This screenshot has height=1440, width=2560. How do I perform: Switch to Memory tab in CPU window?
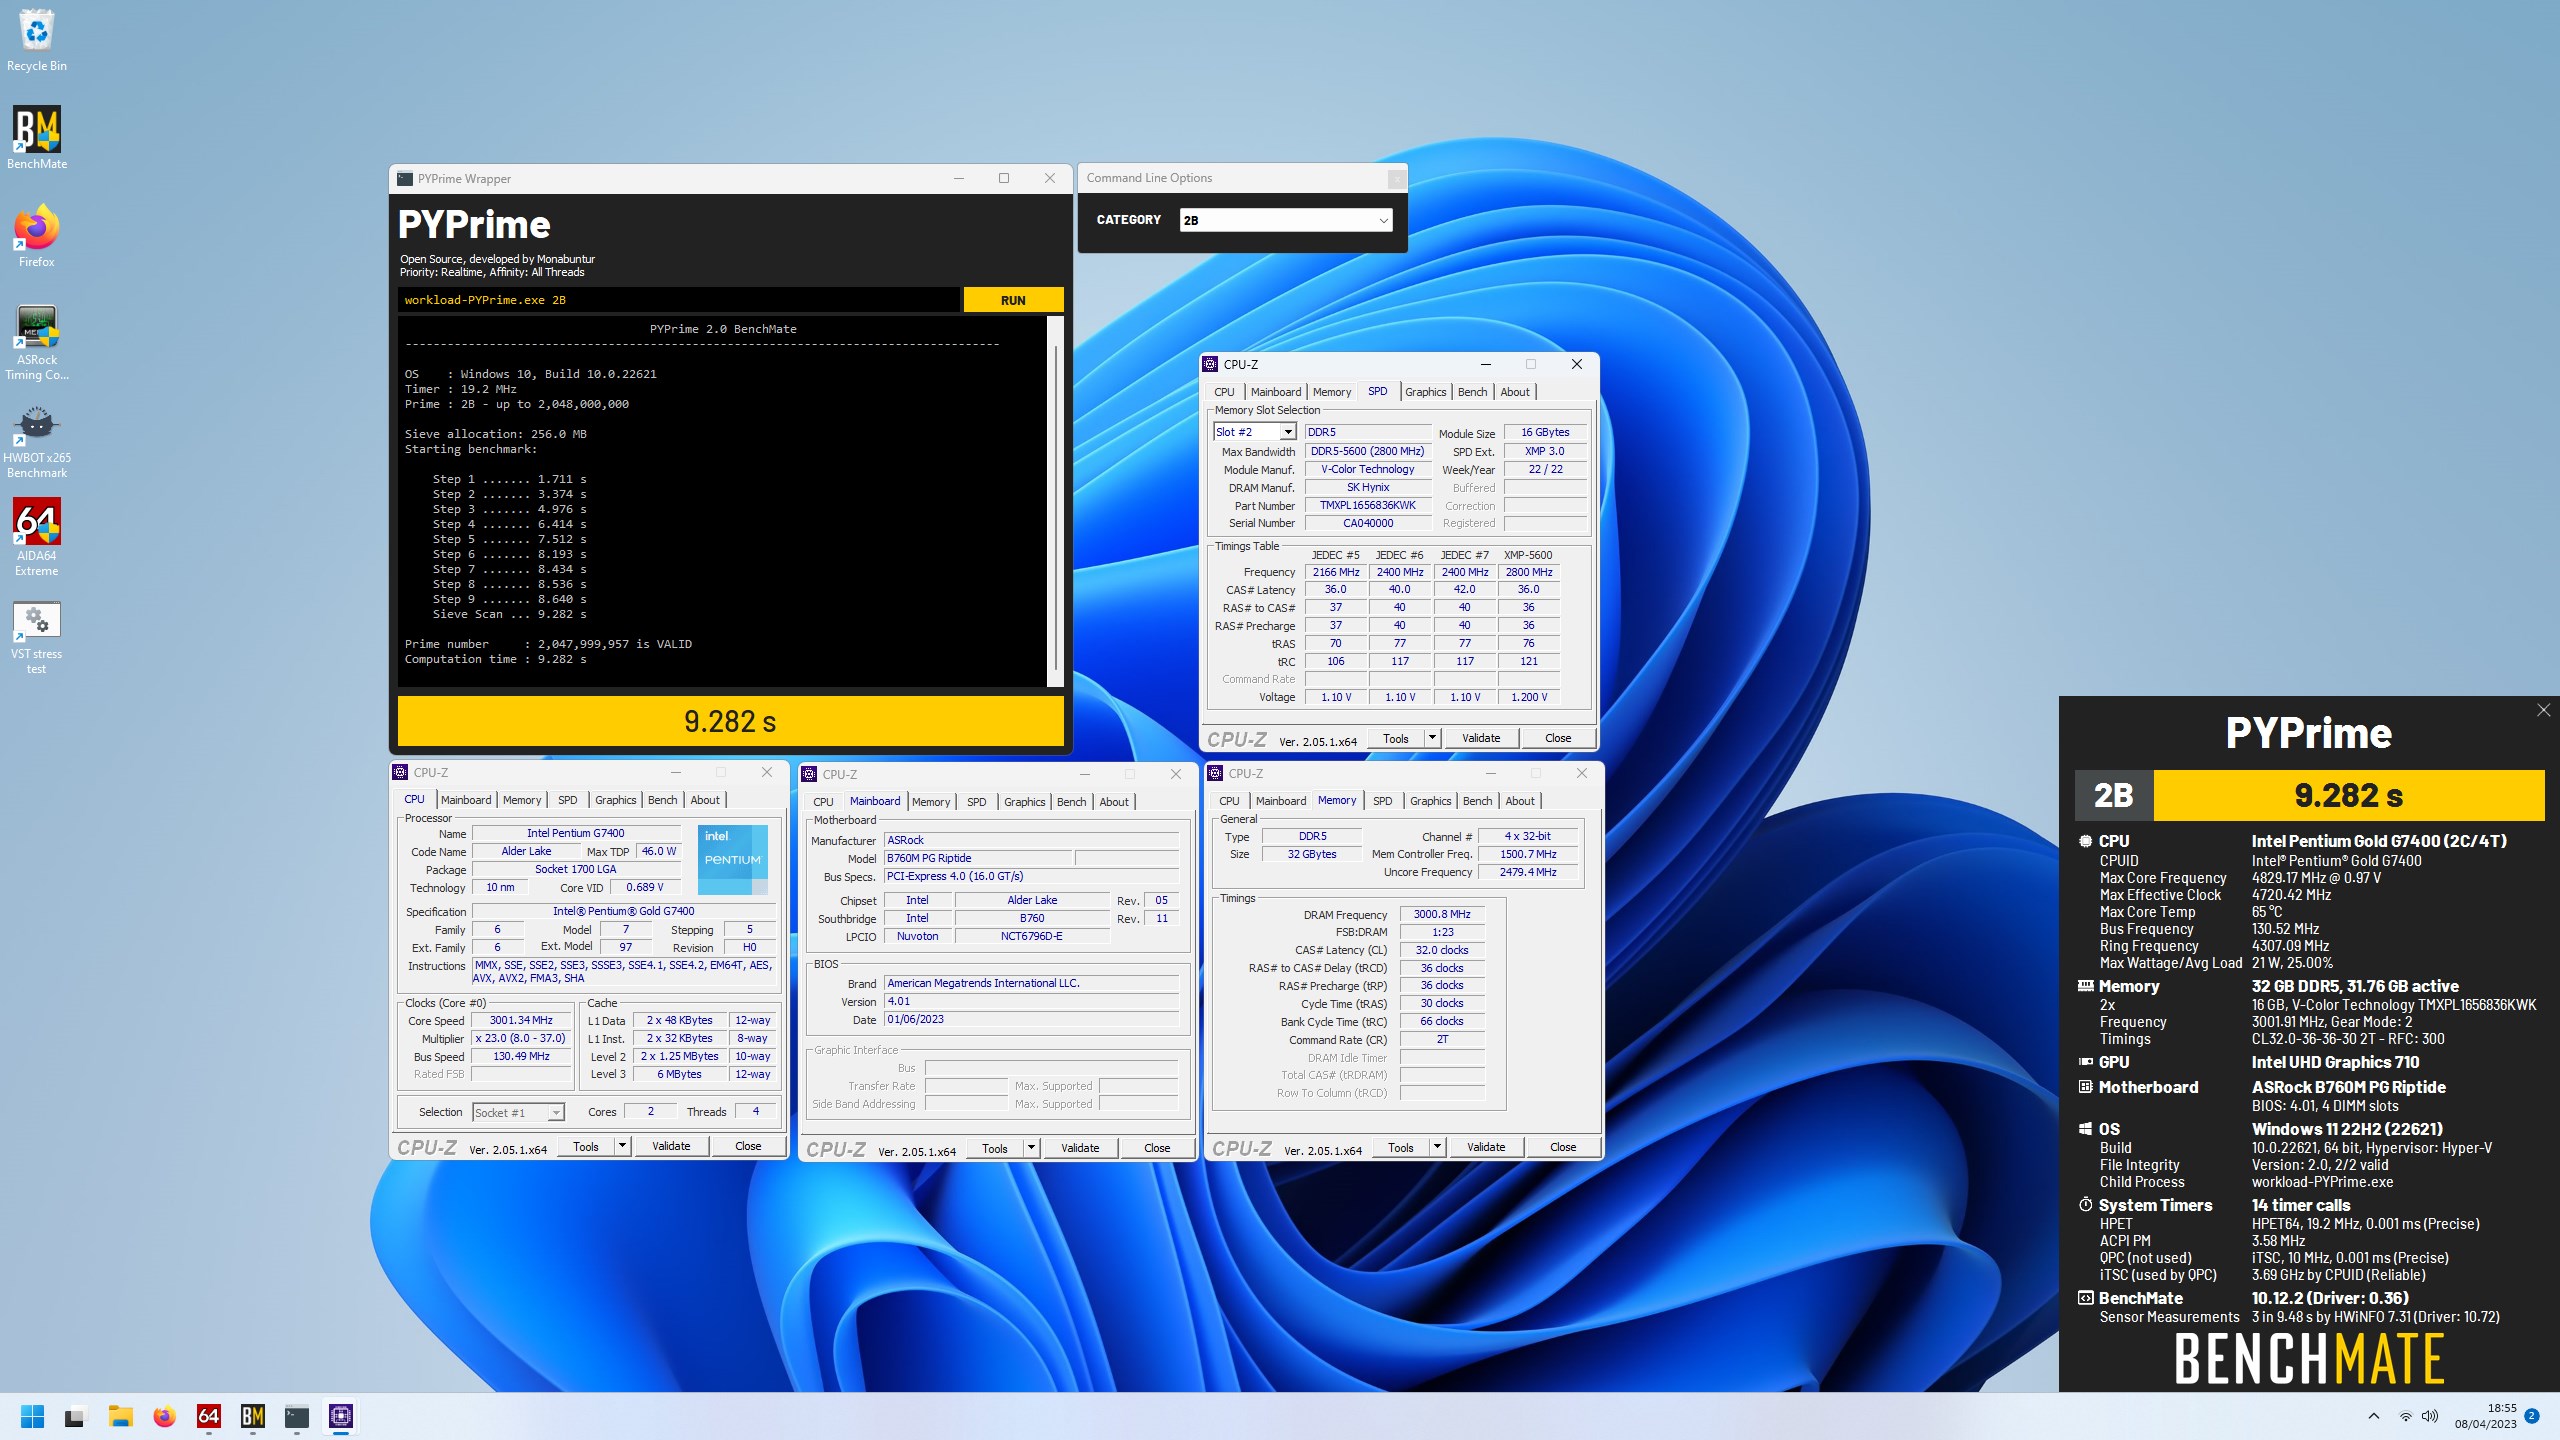[x=522, y=800]
